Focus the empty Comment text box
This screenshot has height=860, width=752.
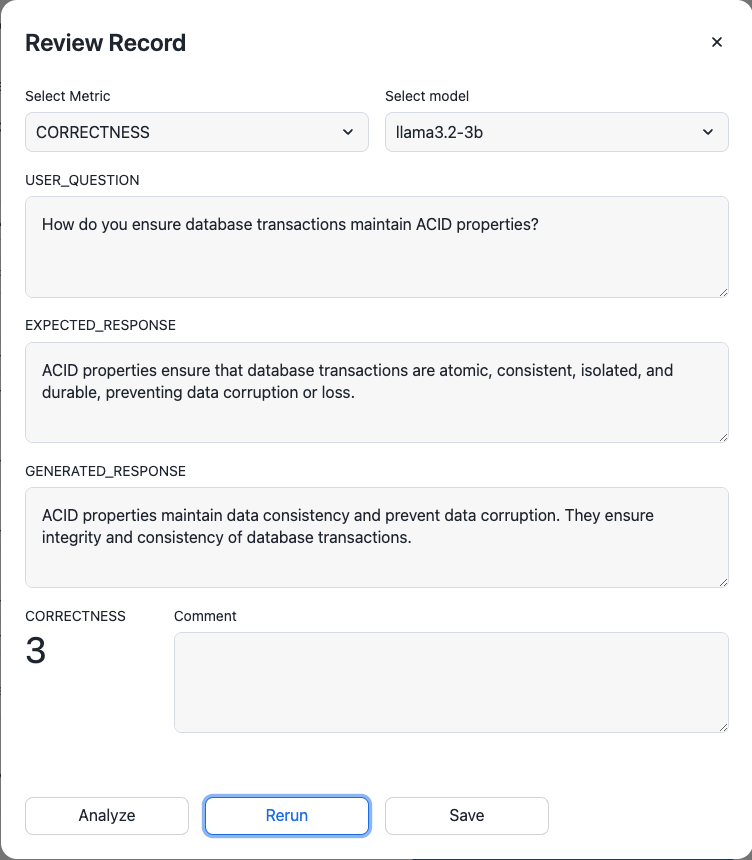(451, 682)
